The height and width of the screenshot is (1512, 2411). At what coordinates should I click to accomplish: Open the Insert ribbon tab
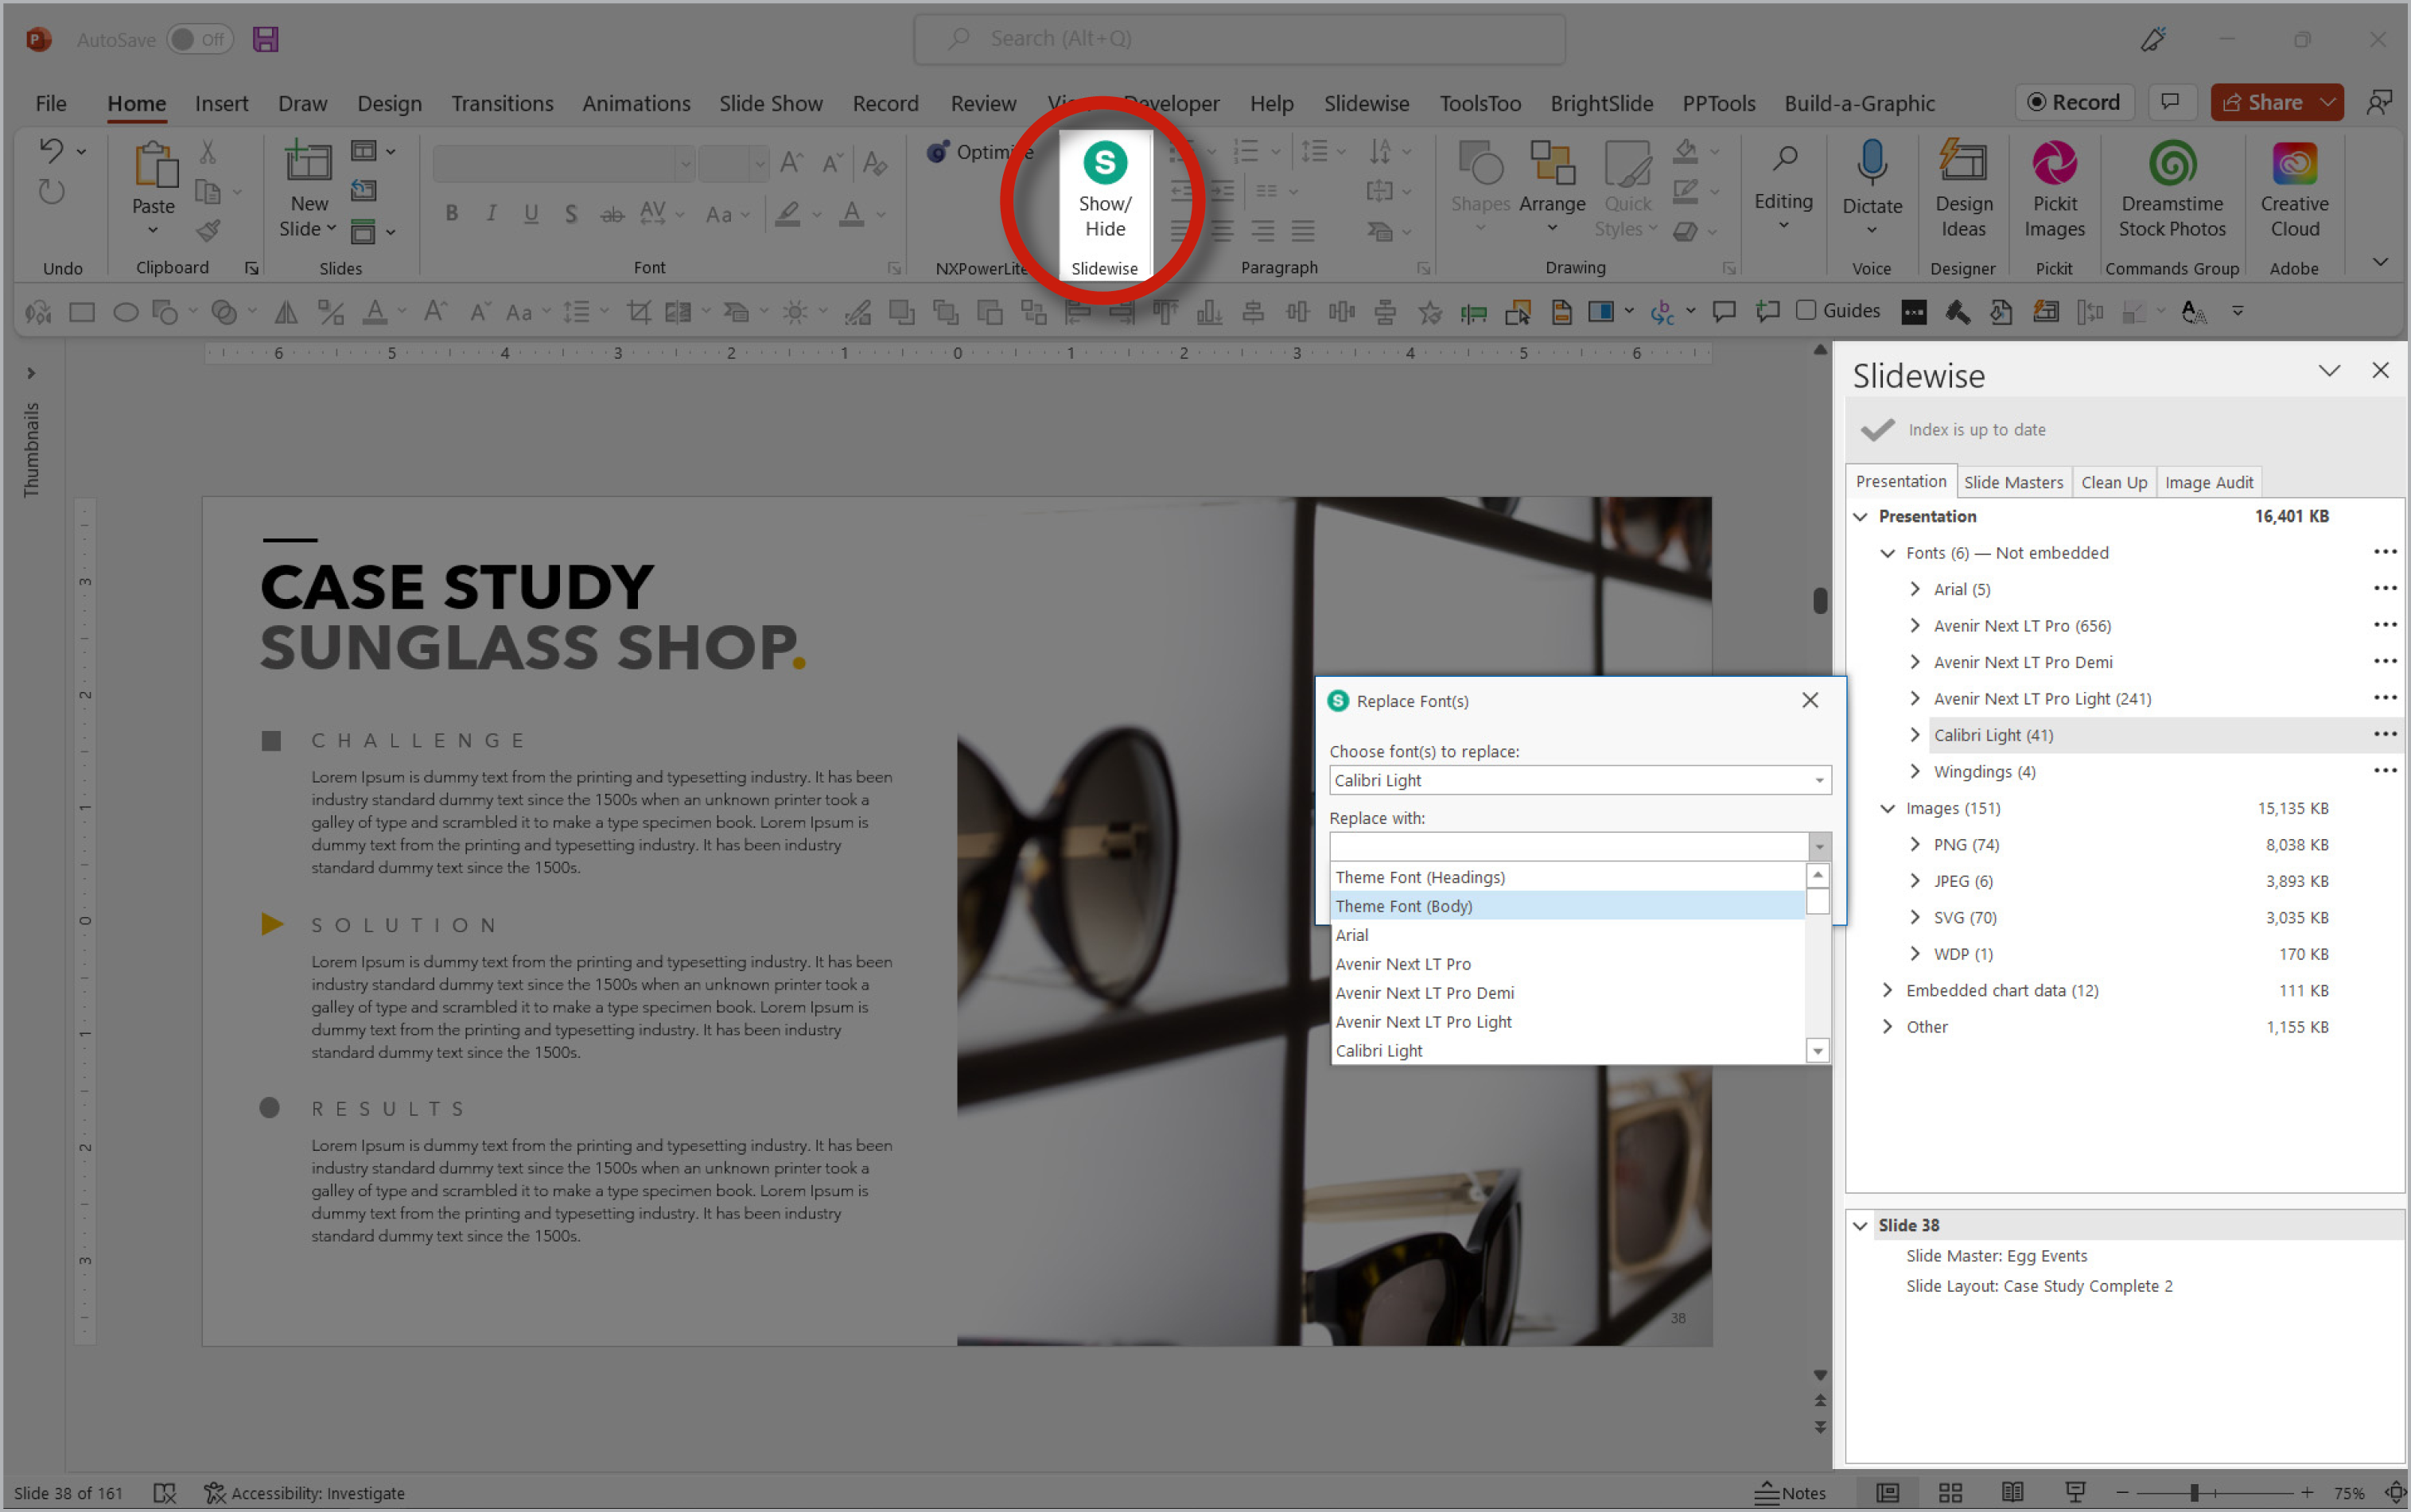tap(221, 103)
